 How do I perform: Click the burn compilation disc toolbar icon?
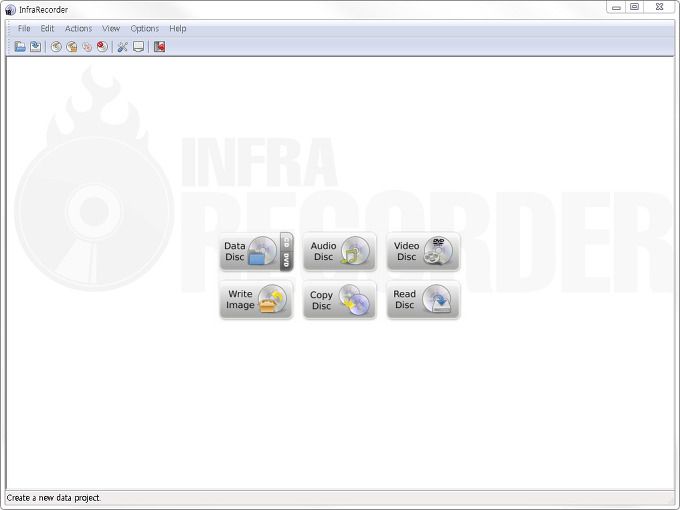point(56,46)
